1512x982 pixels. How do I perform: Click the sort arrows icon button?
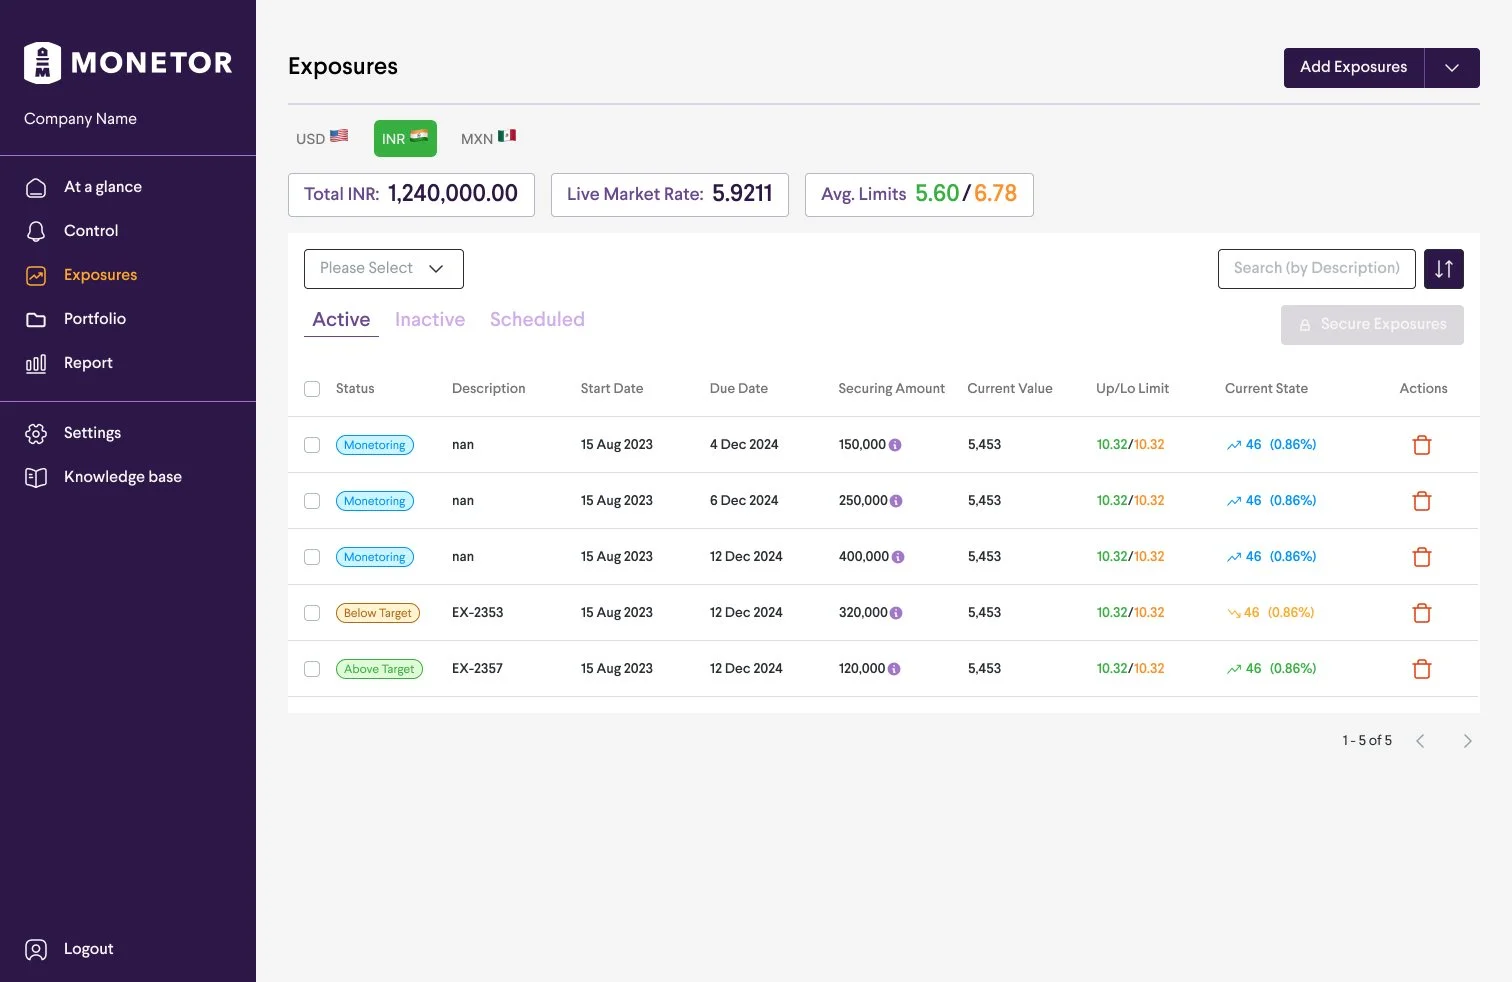[1443, 269]
